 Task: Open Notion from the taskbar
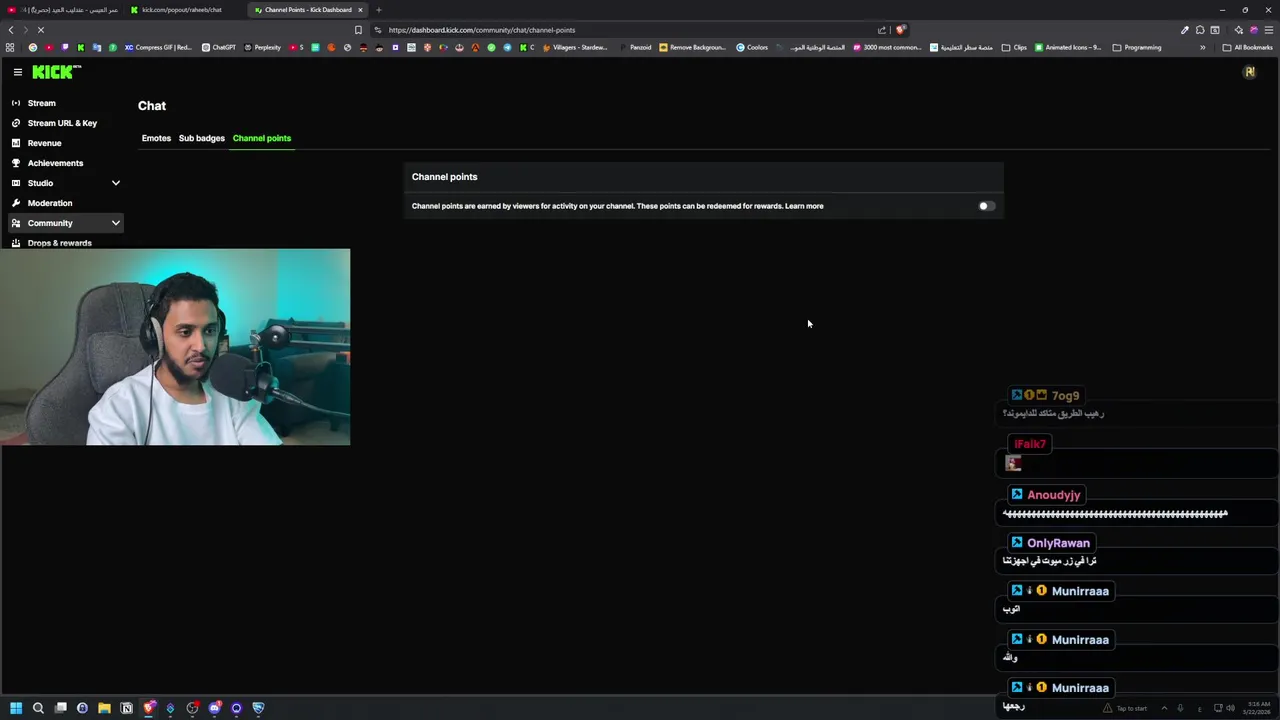[x=126, y=708]
